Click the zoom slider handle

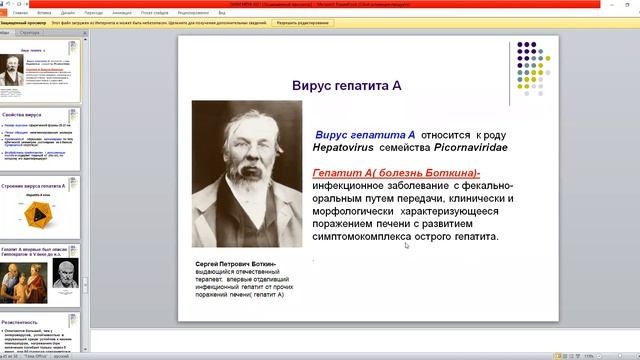pos(619,356)
